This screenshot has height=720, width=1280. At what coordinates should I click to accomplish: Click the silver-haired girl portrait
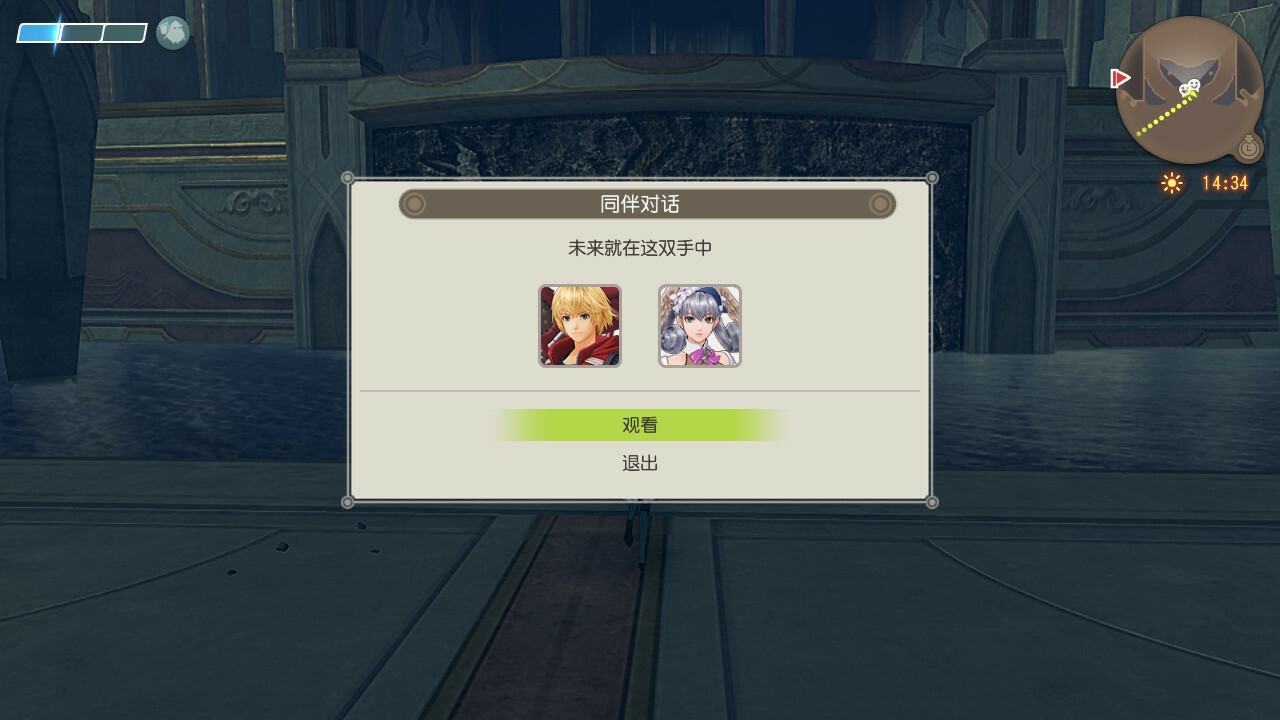point(700,326)
